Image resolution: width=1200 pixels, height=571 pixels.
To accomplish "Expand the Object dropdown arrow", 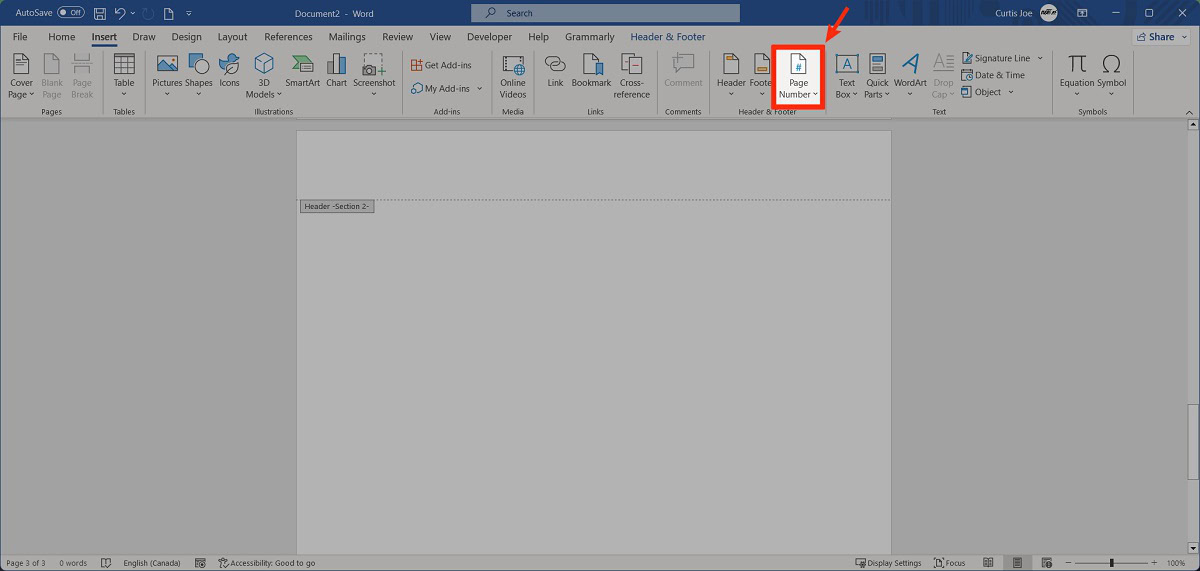I will tap(1011, 92).
